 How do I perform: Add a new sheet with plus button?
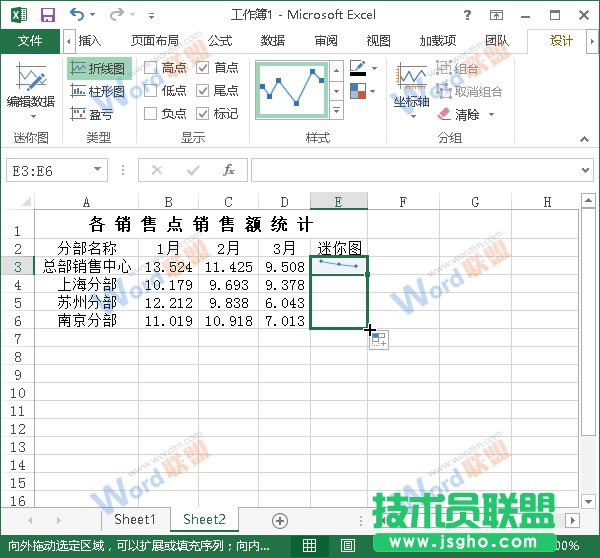click(x=280, y=520)
